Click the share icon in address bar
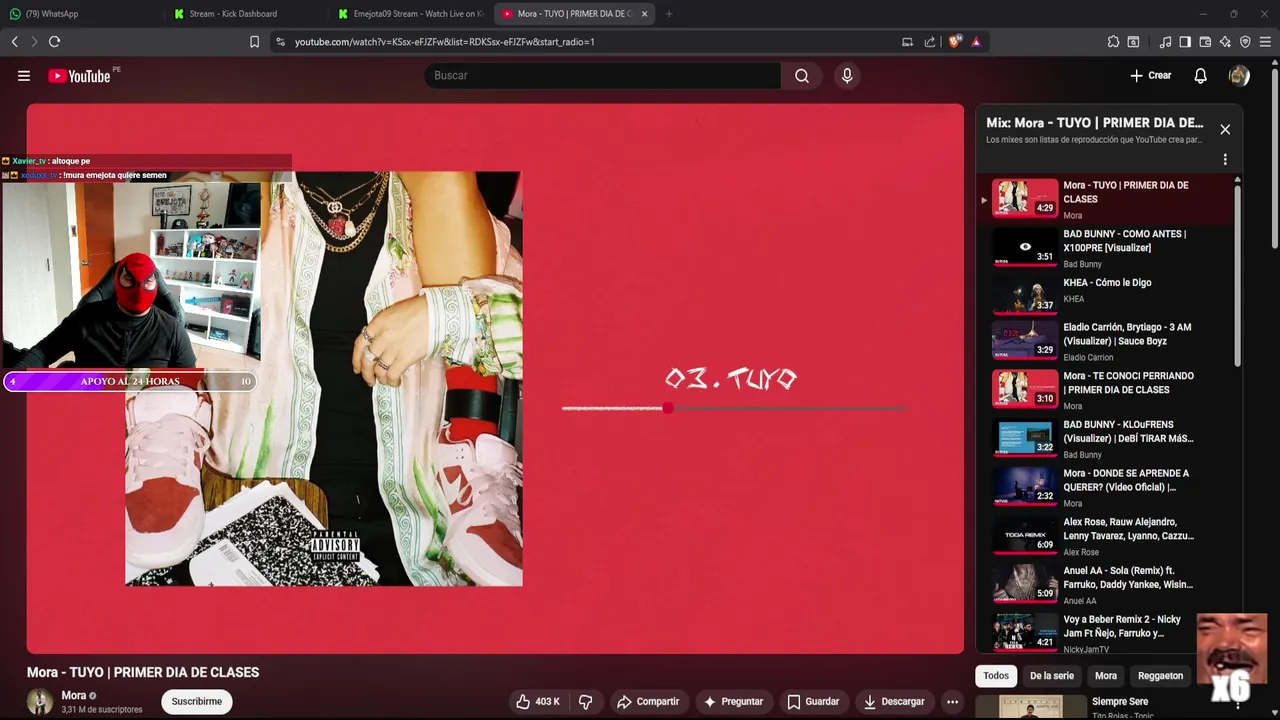The height and width of the screenshot is (720, 1280). coord(930,42)
